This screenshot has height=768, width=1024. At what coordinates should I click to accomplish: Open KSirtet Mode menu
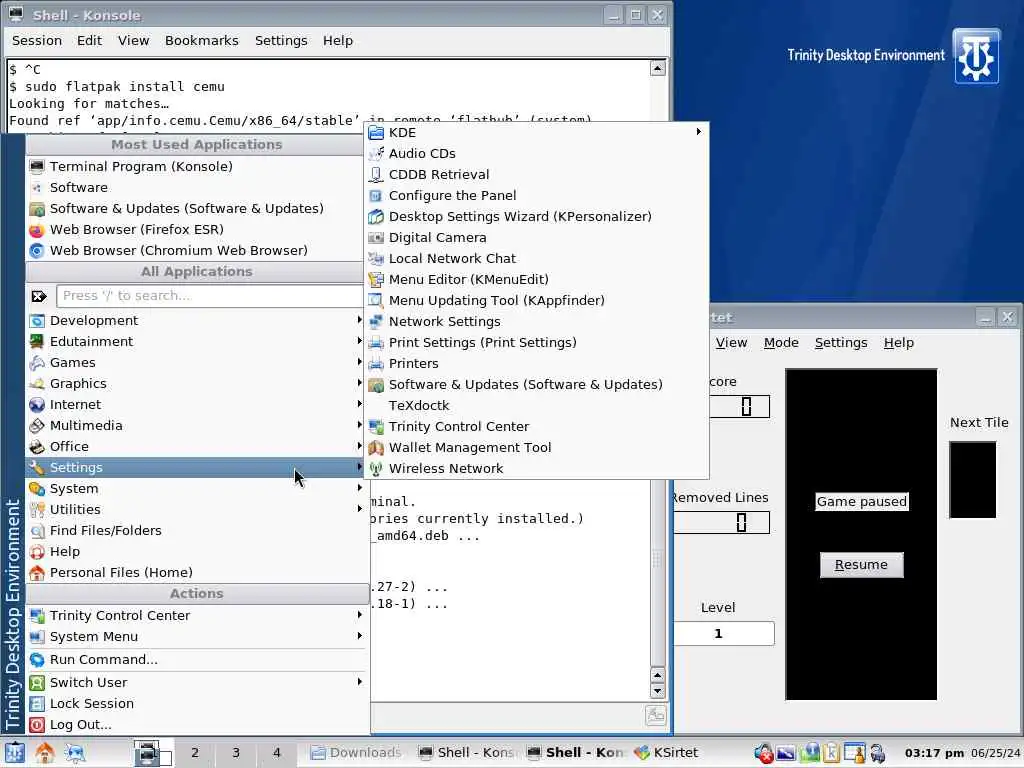click(781, 343)
